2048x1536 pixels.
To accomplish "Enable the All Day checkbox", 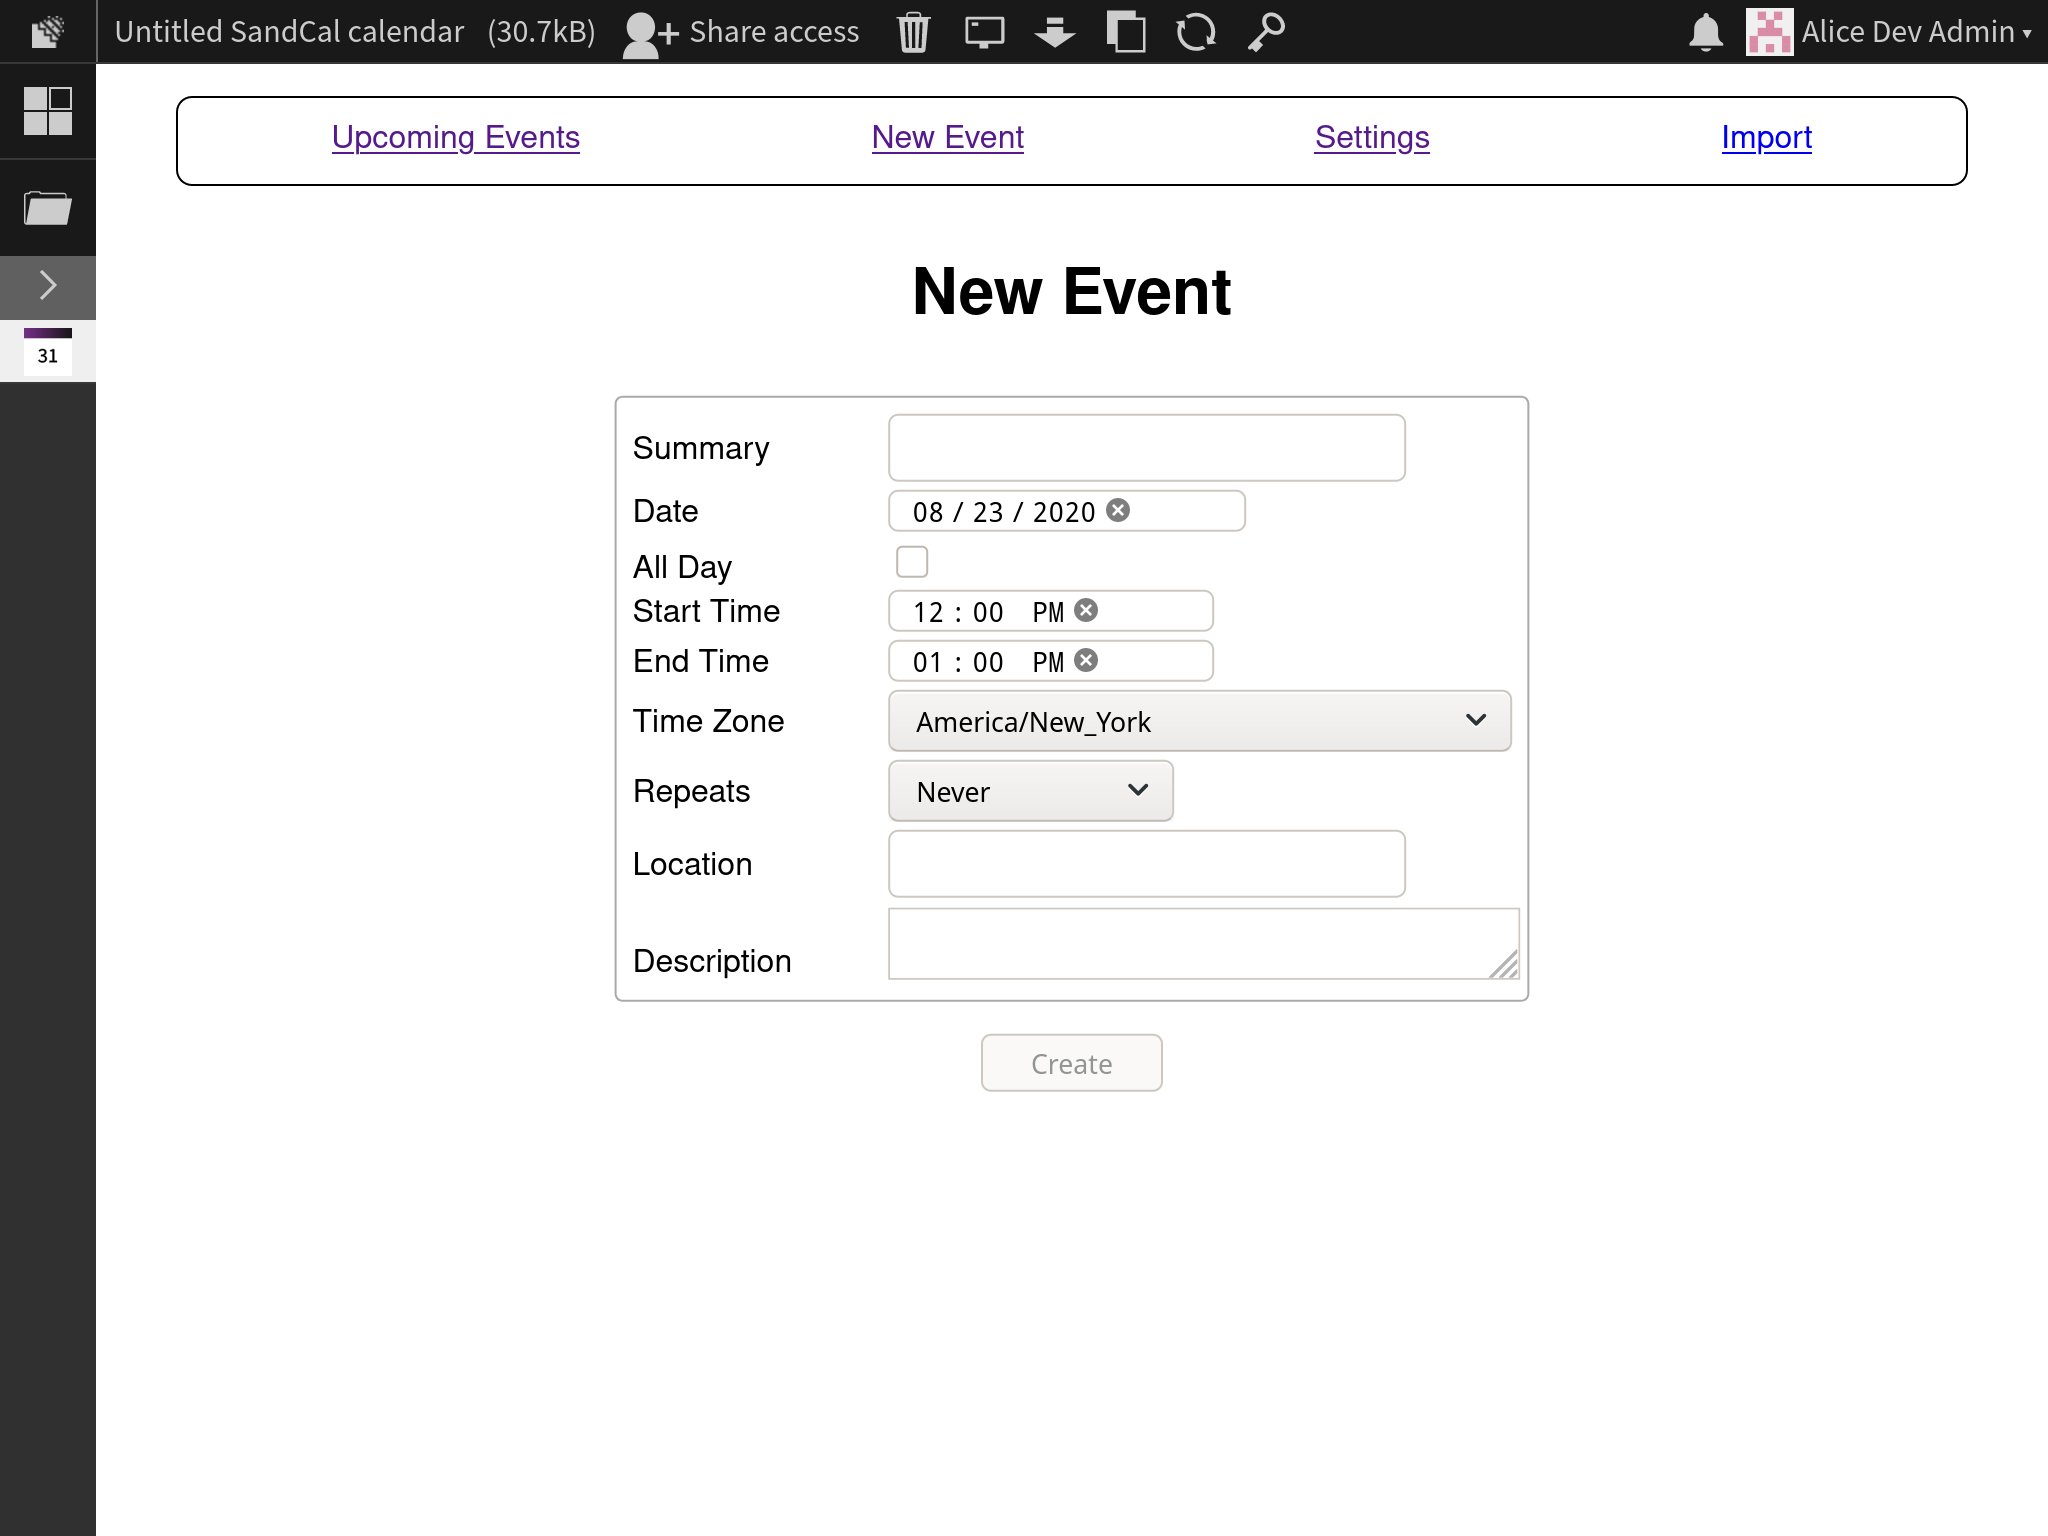I will 912,562.
